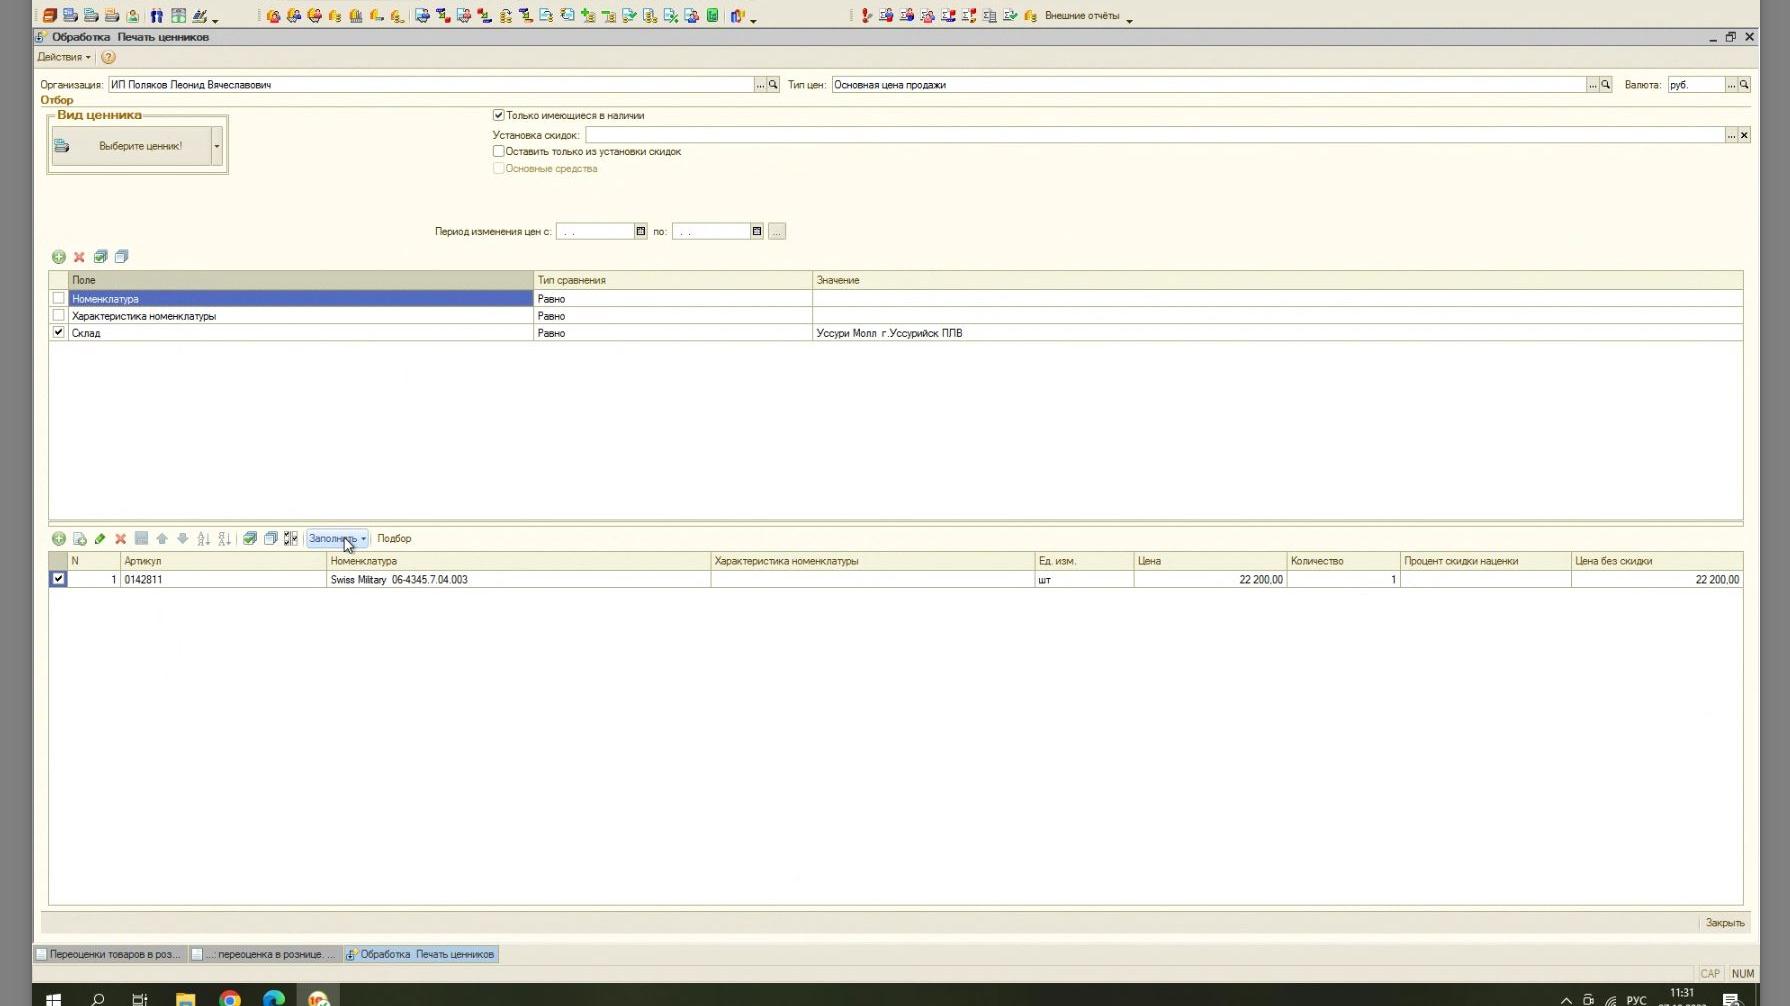The width and height of the screenshot is (1790, 1006).
Task: Open Windows search from the taskbar
Action: (x=97, y=998)
